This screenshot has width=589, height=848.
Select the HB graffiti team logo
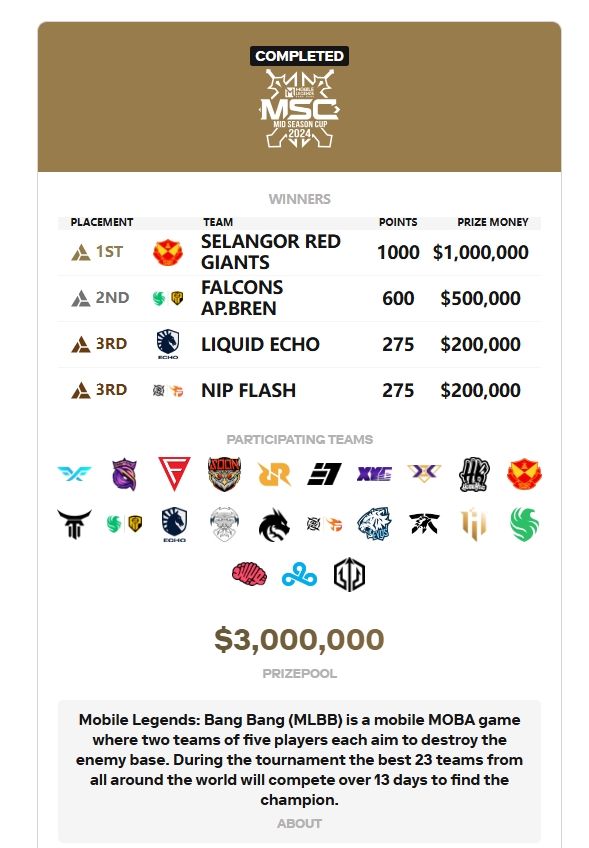click(474, 474)
